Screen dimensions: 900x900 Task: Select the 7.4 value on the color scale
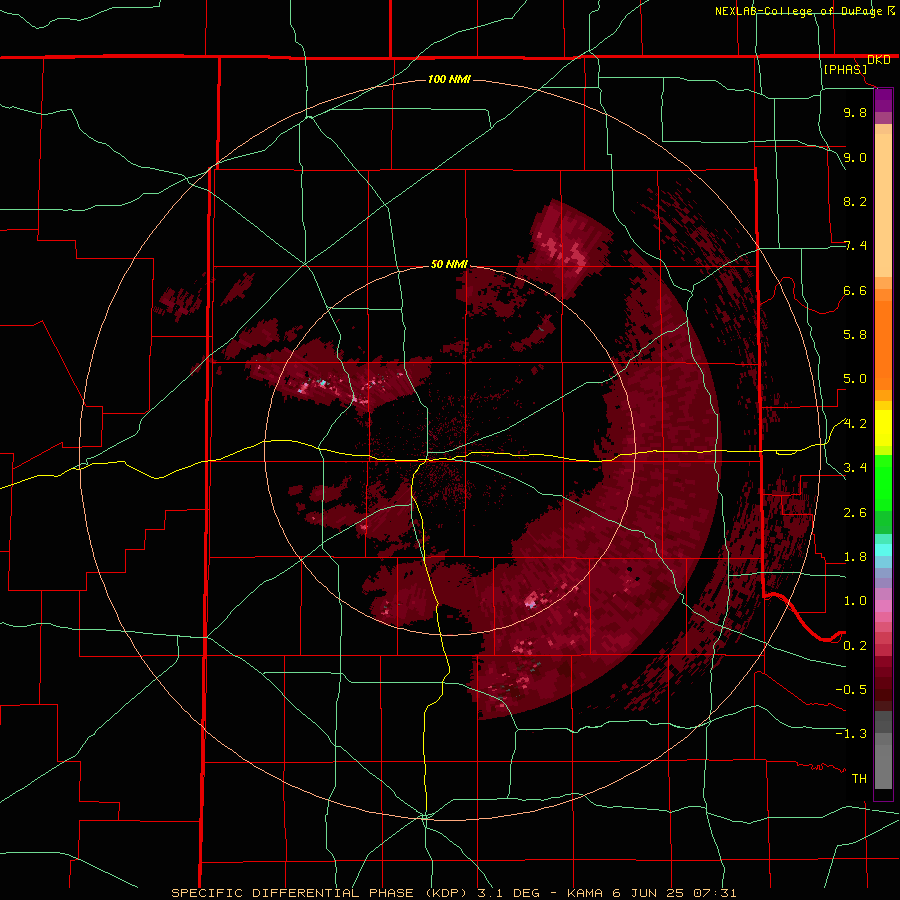coord(855,246)
